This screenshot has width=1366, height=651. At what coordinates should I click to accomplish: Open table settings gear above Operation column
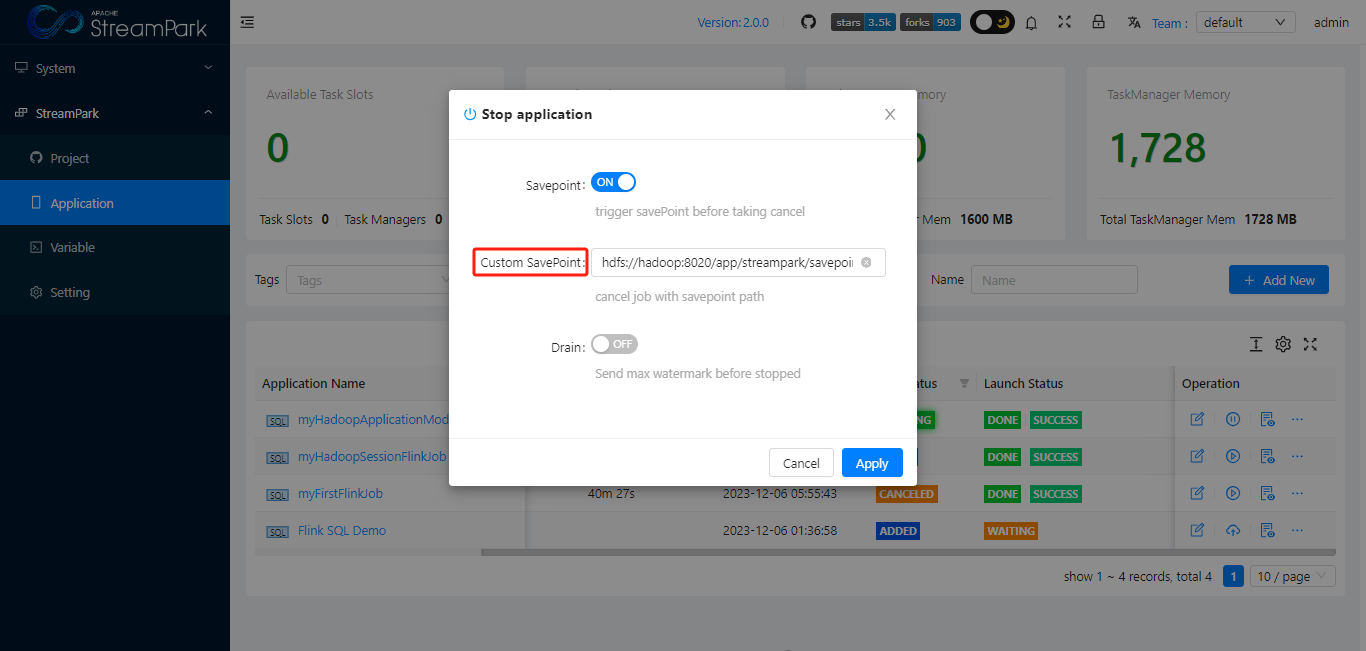pyautogui.click(x=1283, y=344)
